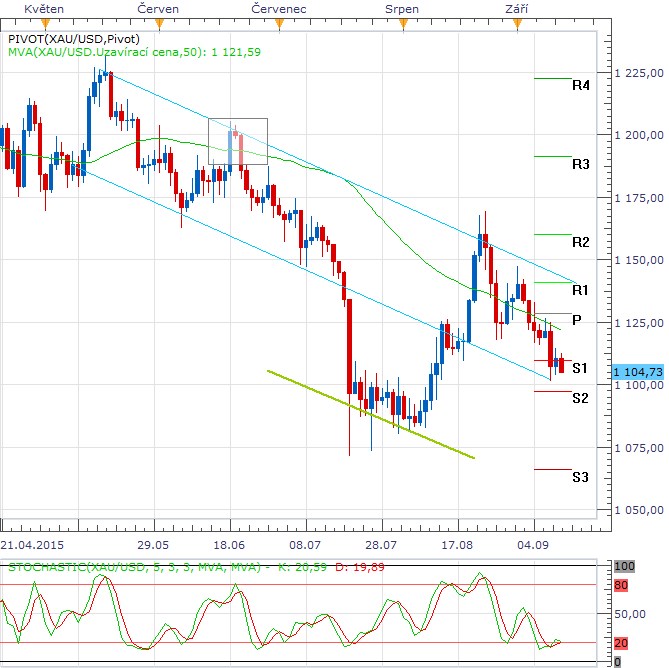Click the orange marker under Srpen
Screen dimensions: 669x668
(x=402, y=21)
